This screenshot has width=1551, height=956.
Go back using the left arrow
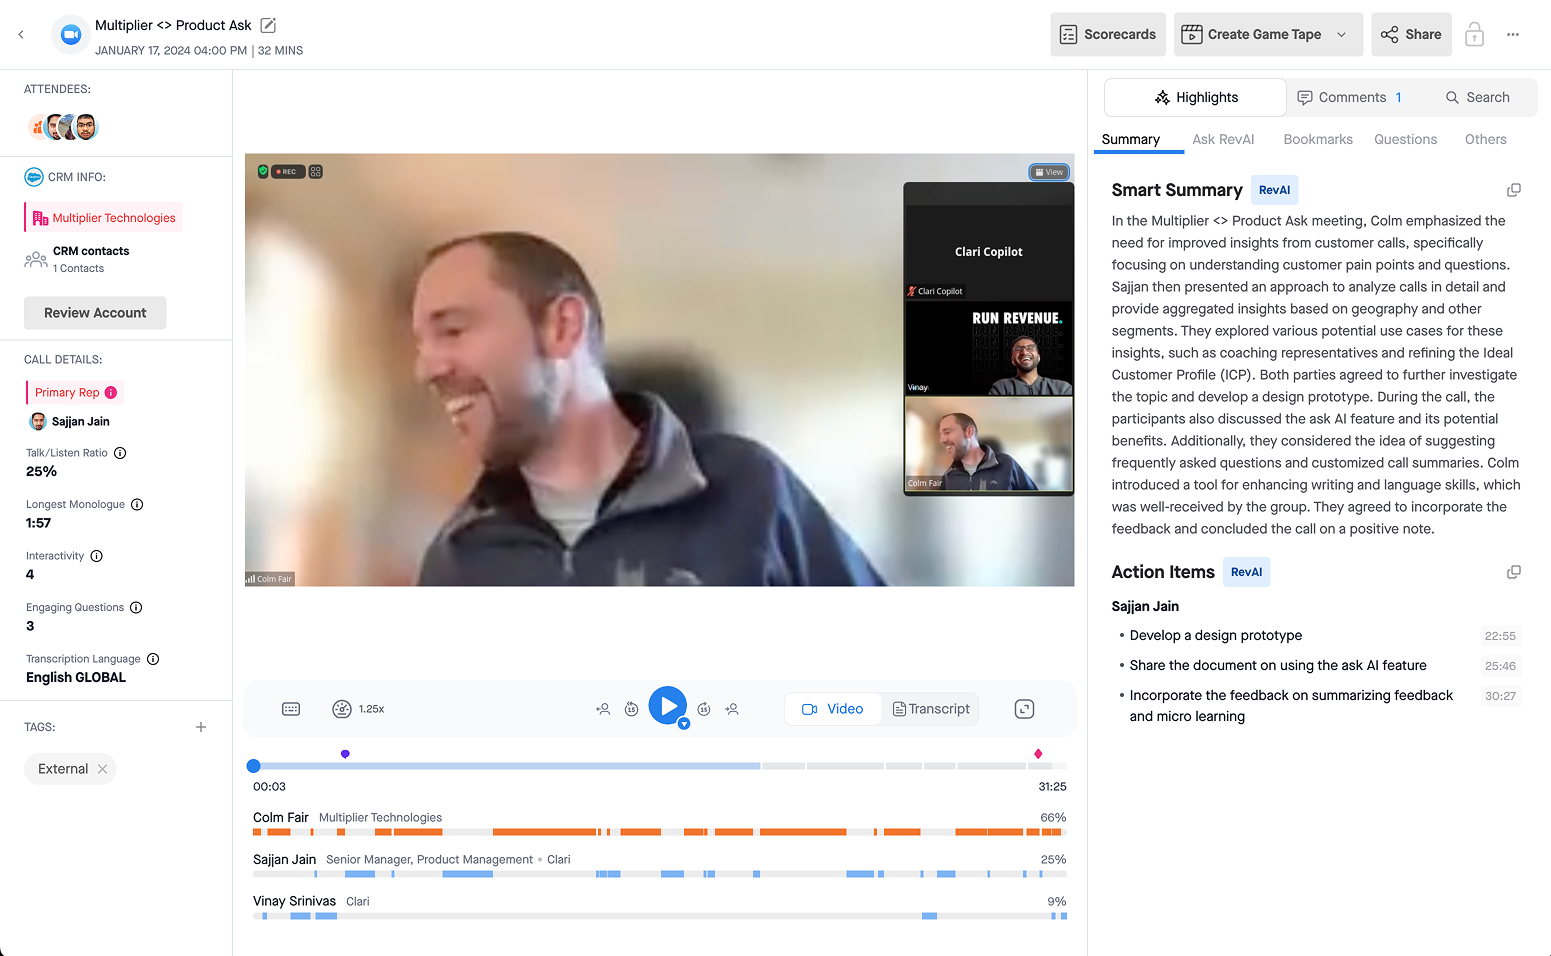(x=21, y=34)
